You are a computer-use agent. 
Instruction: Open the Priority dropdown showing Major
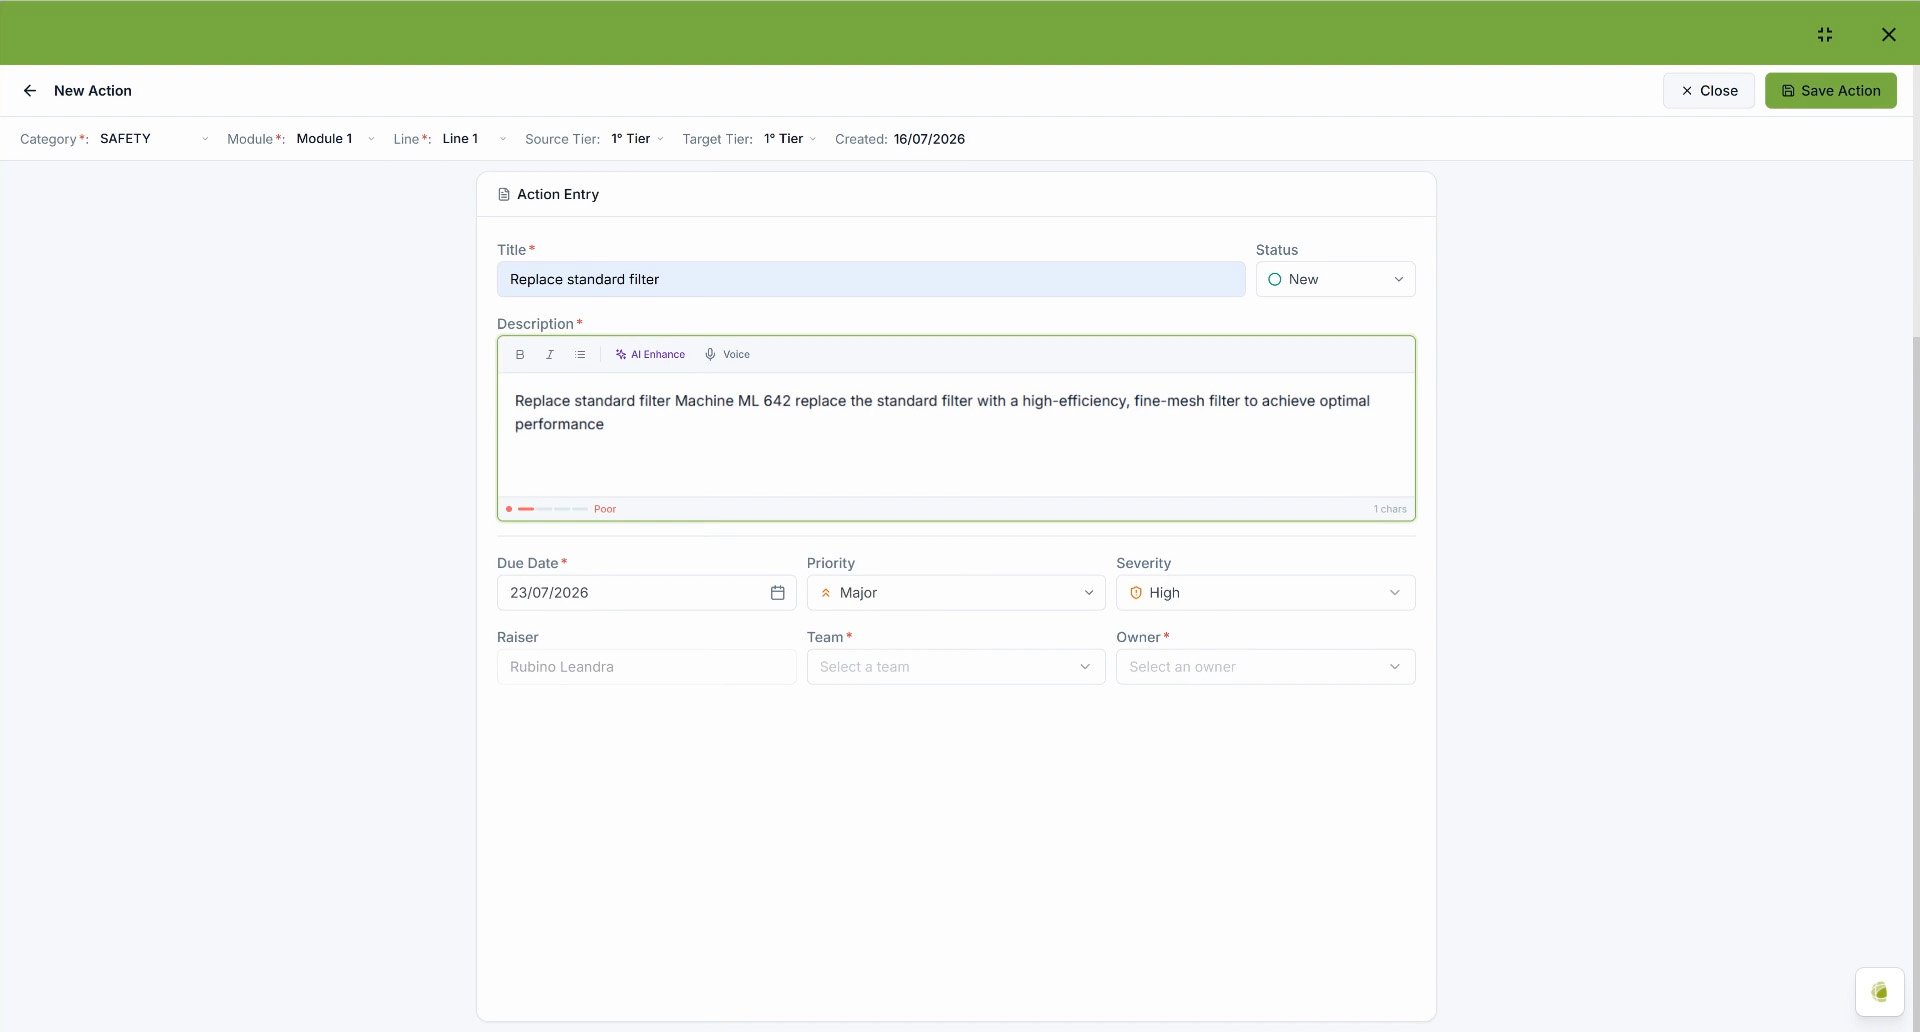click(x=956, y=593)
